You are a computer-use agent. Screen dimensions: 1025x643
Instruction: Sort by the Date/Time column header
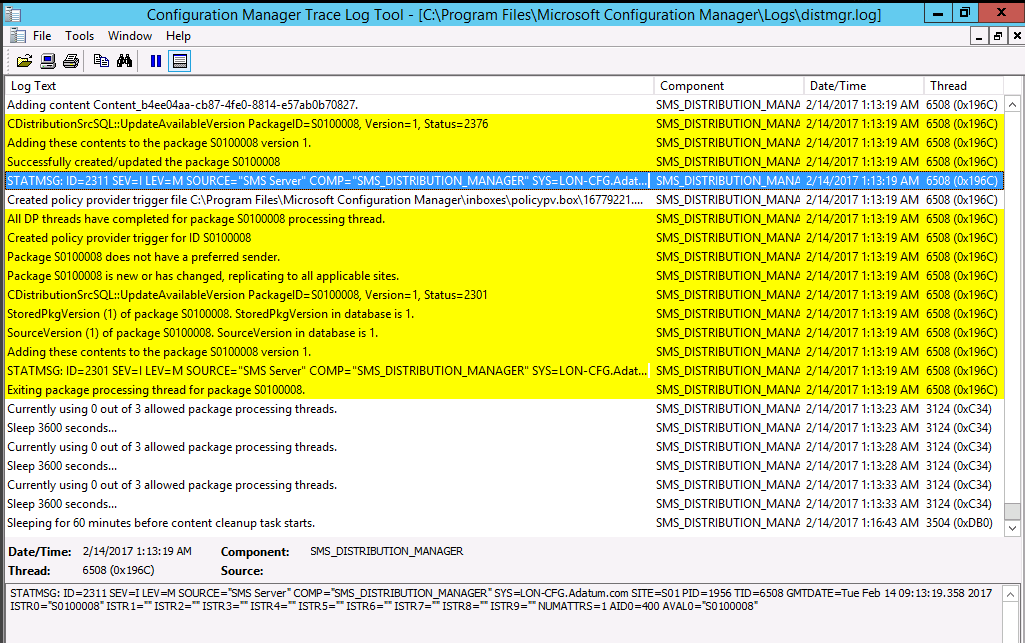pos(863,86)
